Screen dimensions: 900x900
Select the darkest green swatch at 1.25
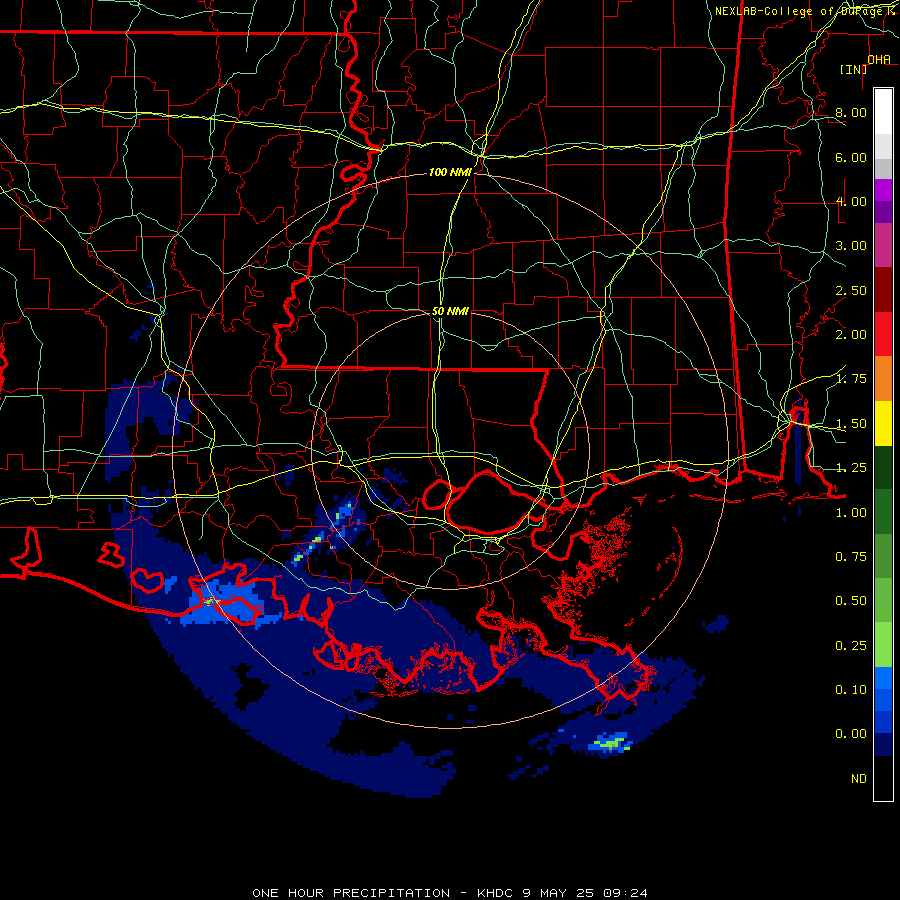tap(883, 467)
